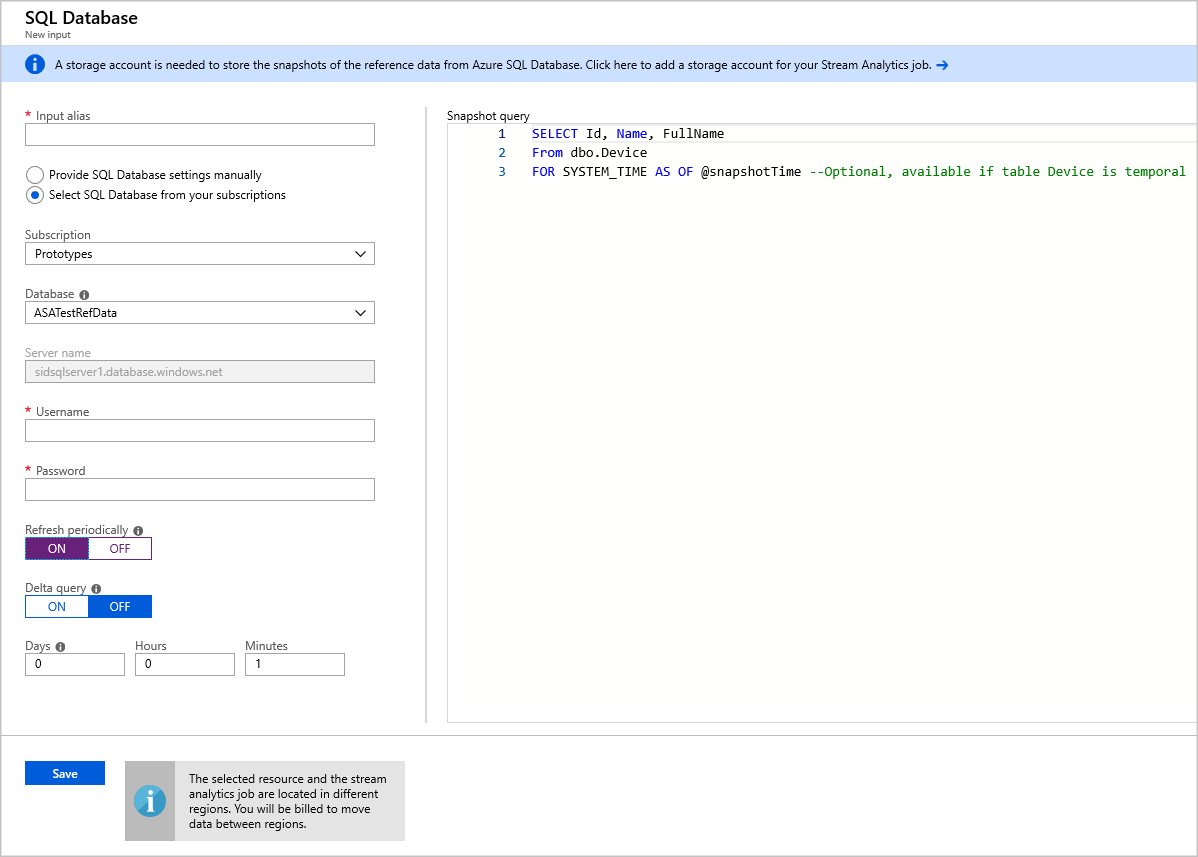This screenshot has height=857, width=1198.
Task: Click the Username field
Action: (199, 430)
